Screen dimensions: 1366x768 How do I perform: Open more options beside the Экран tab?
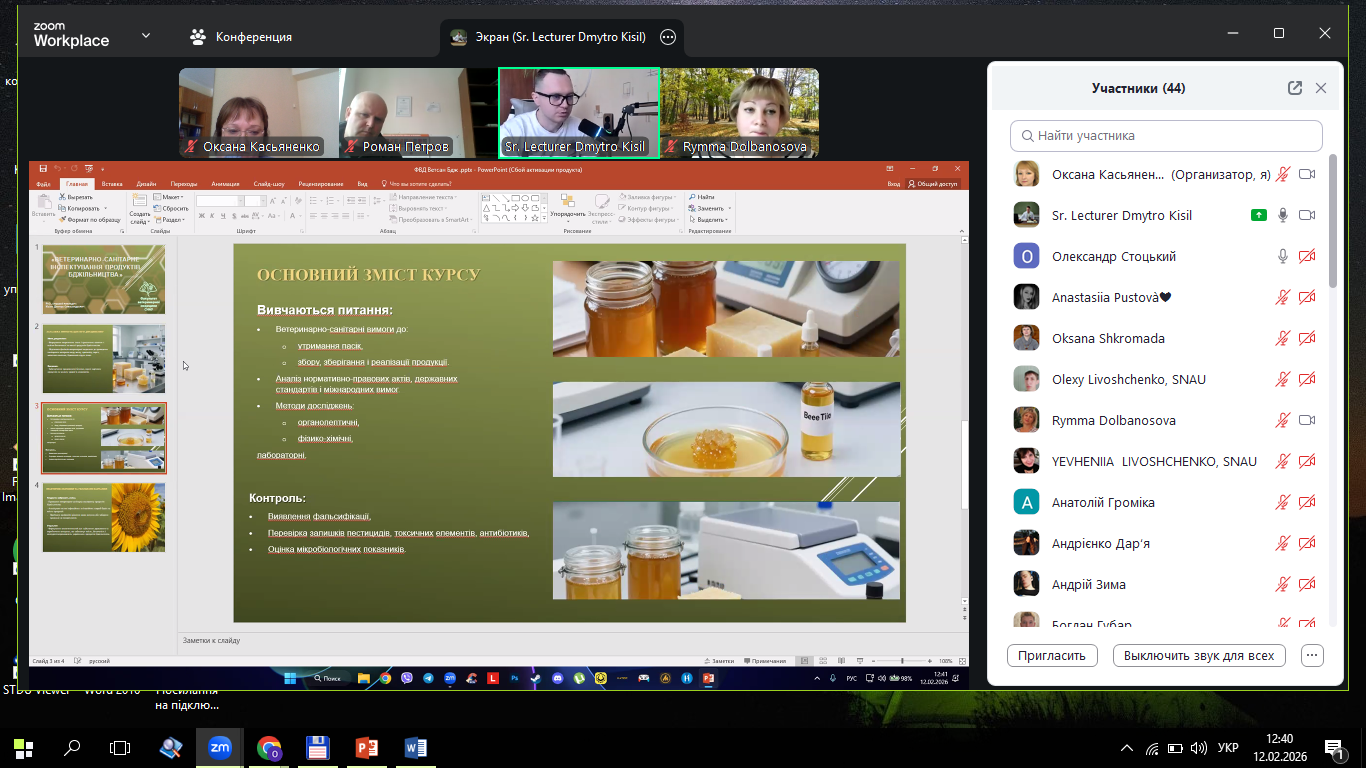(668, 37)
